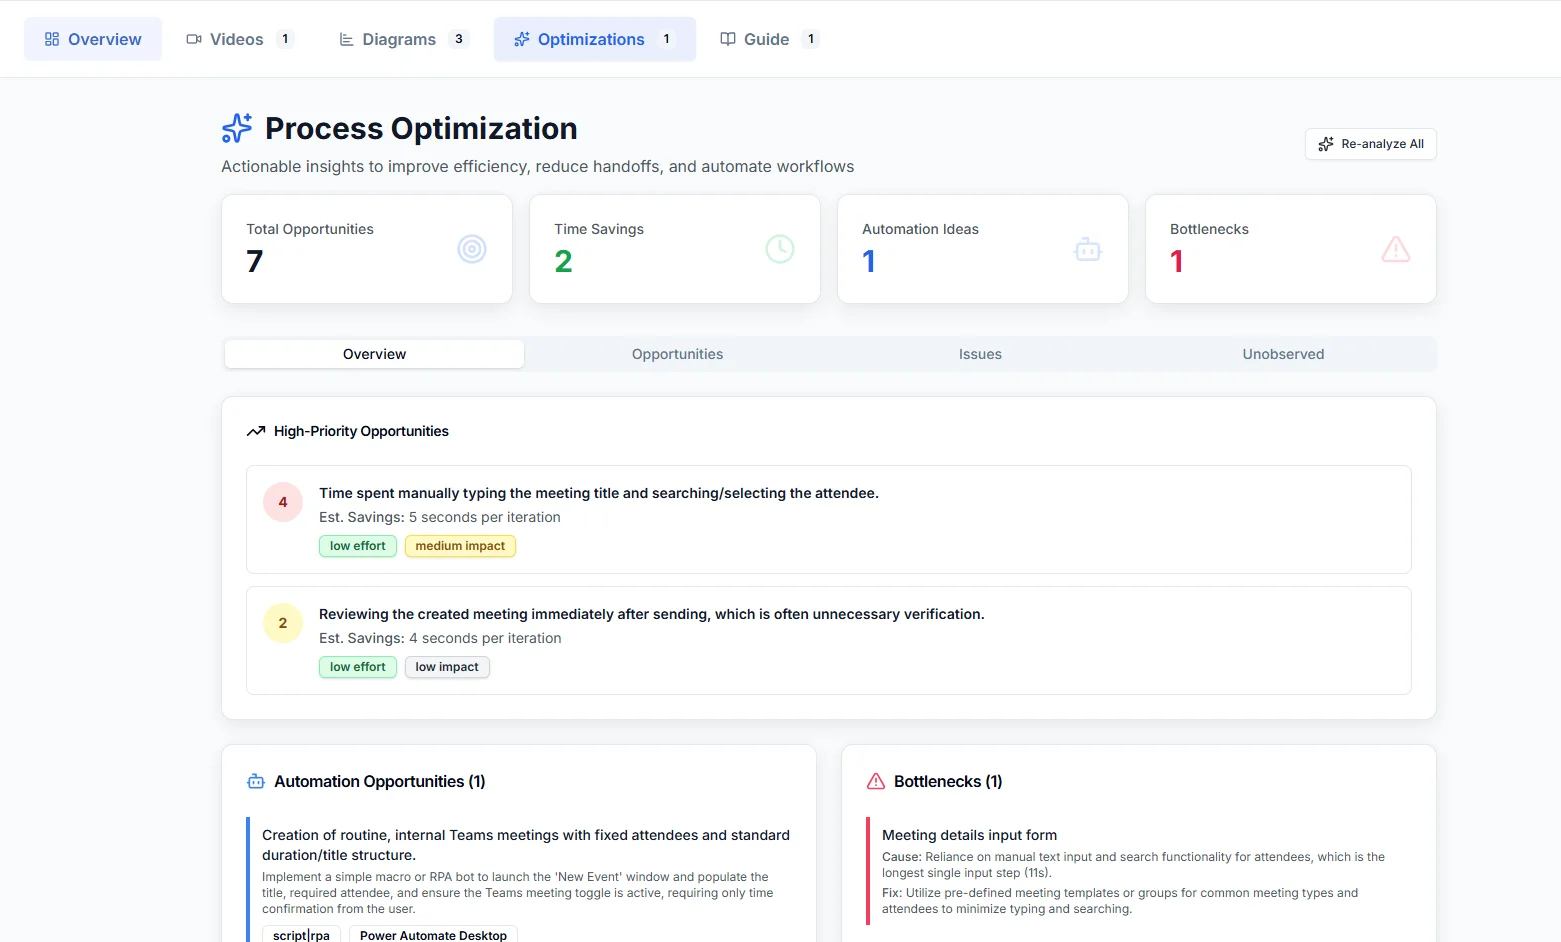Select the Power Automate Desktop tag

tap(433, 934)
